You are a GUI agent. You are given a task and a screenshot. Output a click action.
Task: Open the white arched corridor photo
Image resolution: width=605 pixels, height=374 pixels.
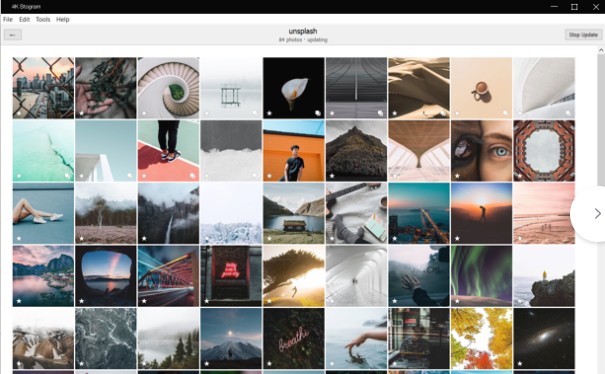356,276
